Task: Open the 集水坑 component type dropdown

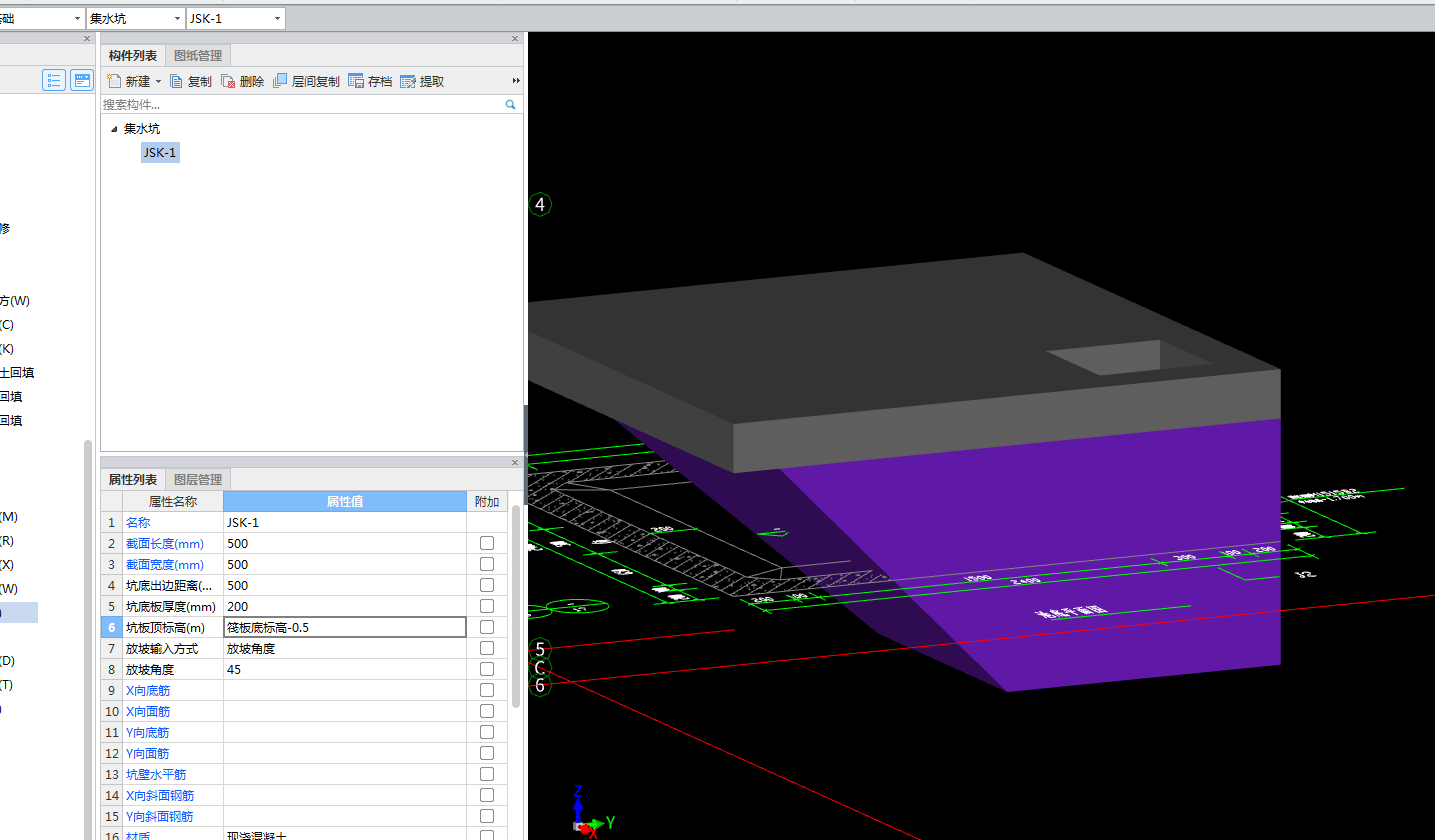Action: (x=135, y=18)
